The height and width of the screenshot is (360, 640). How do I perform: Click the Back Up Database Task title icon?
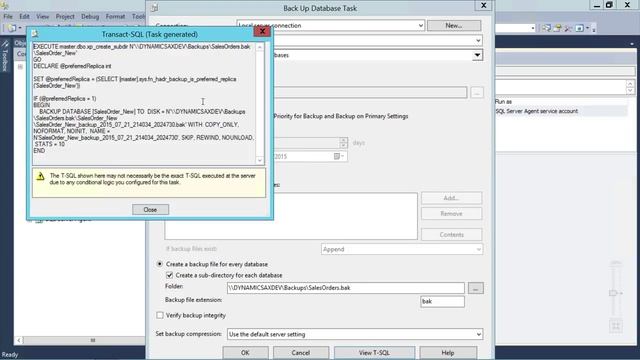click(154, 8)
